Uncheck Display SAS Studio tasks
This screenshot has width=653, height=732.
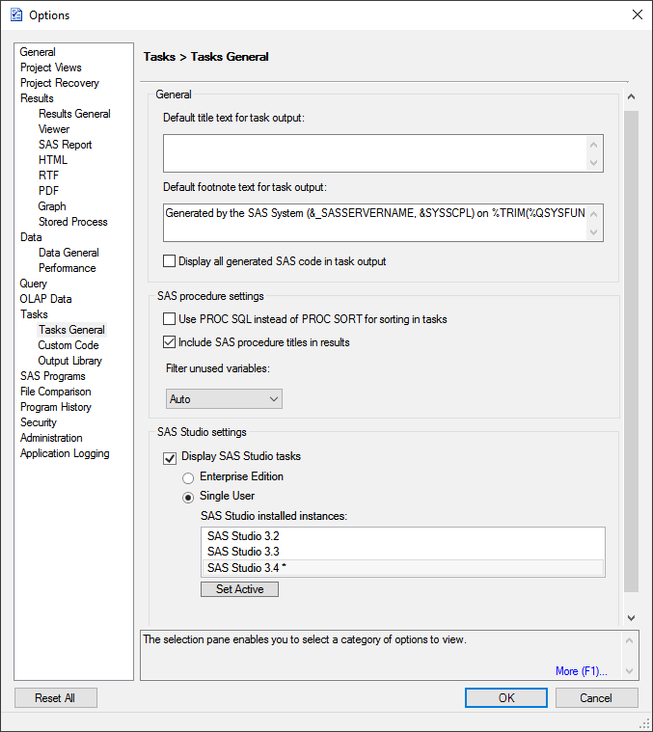pyautogui.click(x=169, y=458)
